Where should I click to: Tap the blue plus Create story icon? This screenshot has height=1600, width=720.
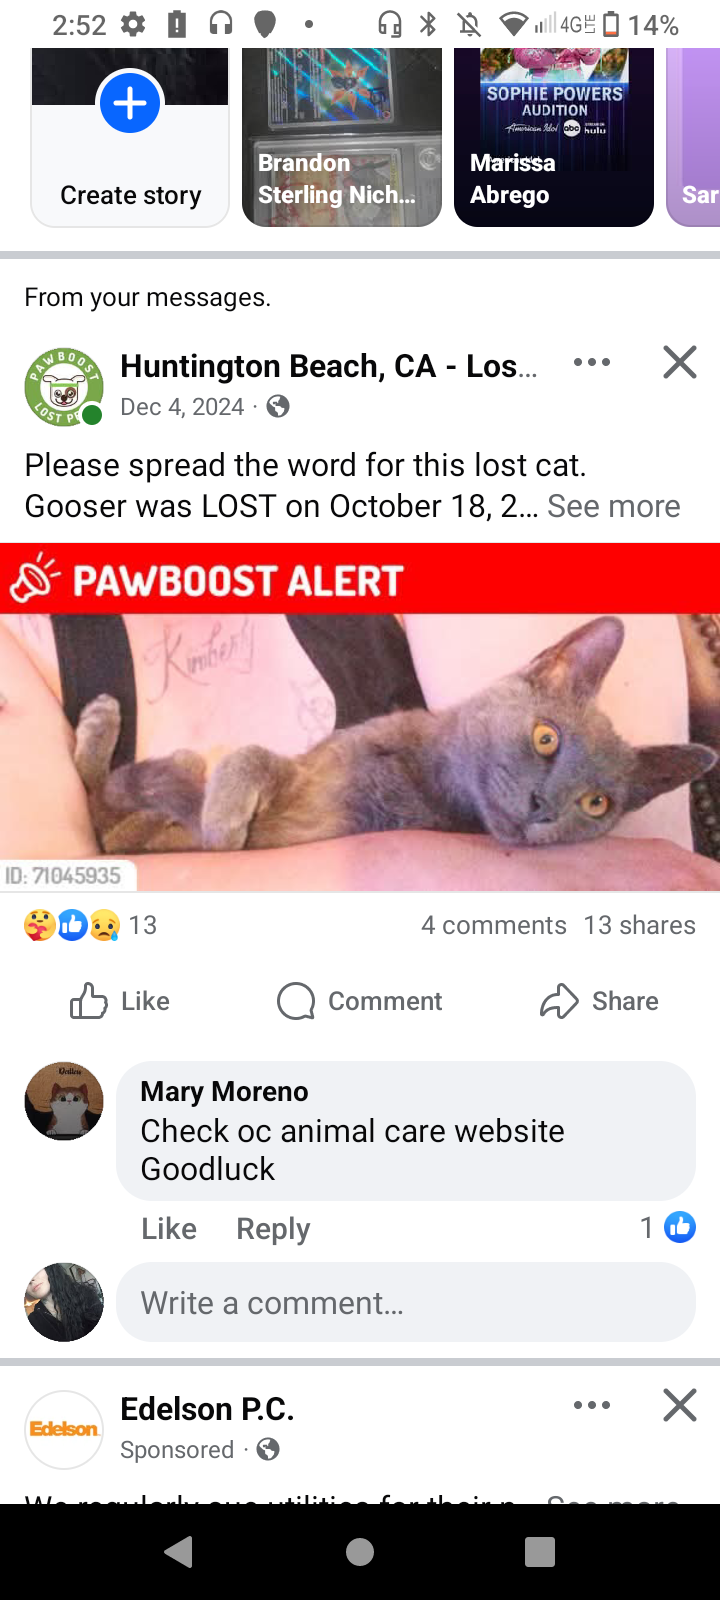point(130,103)
